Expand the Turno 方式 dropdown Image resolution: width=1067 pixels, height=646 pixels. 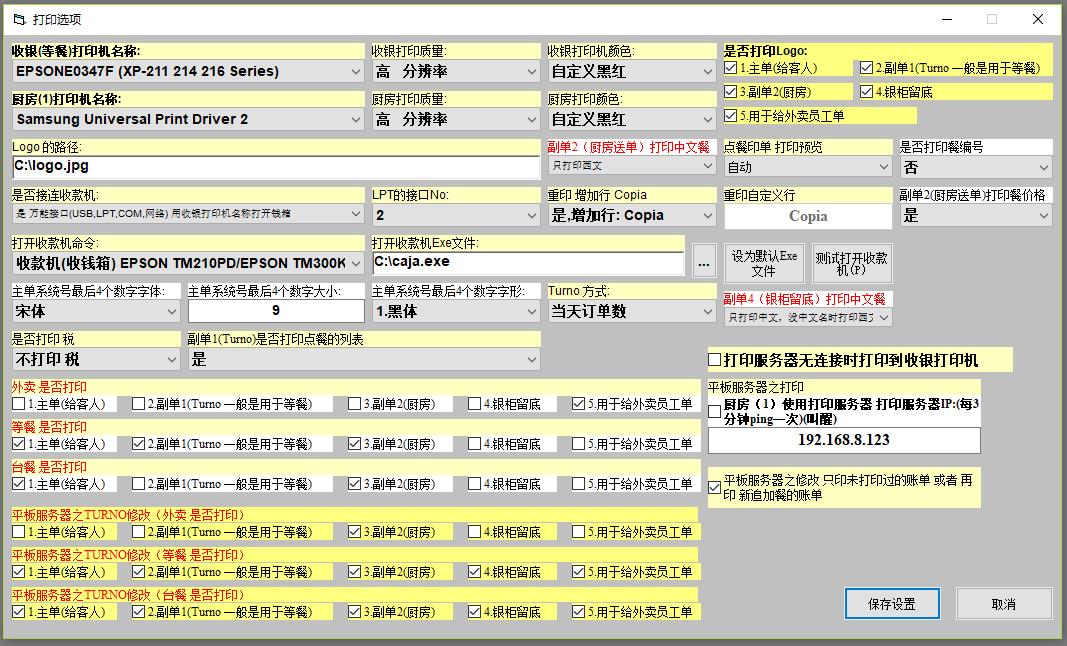[x=632, y=311]
